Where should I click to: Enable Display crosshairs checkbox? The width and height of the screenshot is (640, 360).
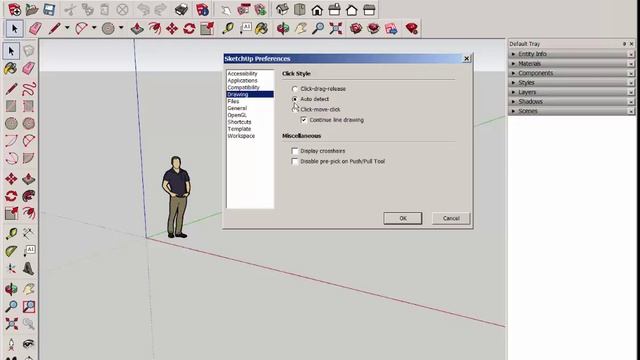(295, 151)
